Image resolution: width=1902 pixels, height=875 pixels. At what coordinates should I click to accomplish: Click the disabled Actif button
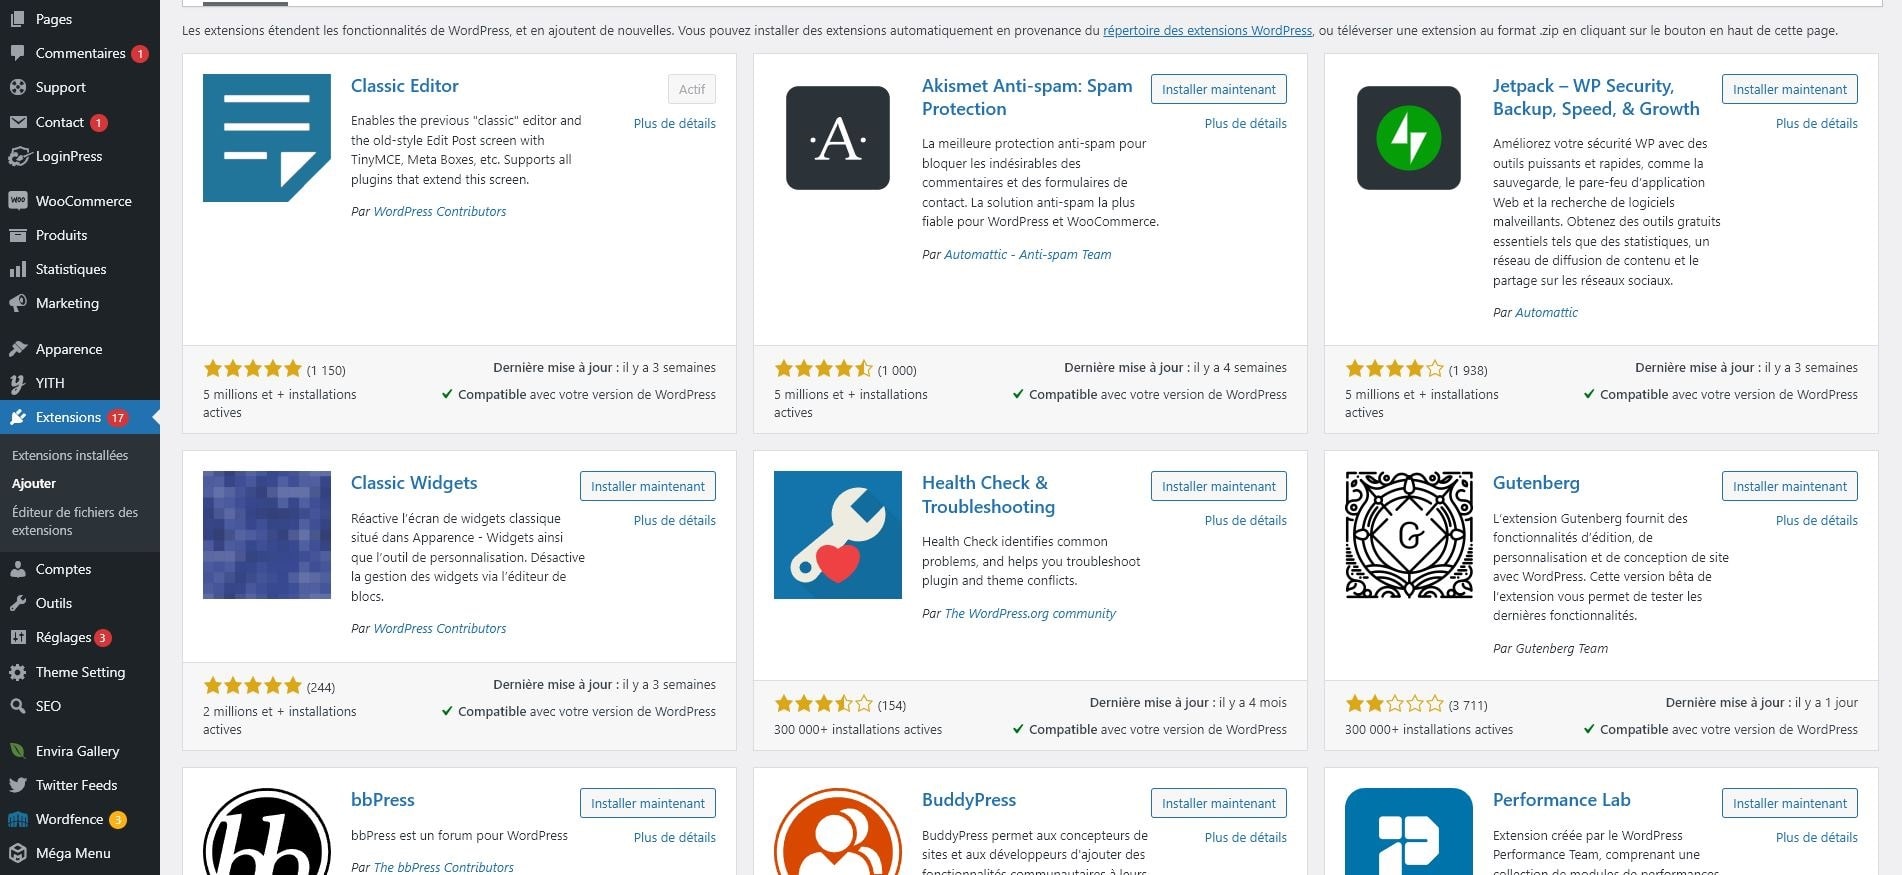(x=692, y=89)
